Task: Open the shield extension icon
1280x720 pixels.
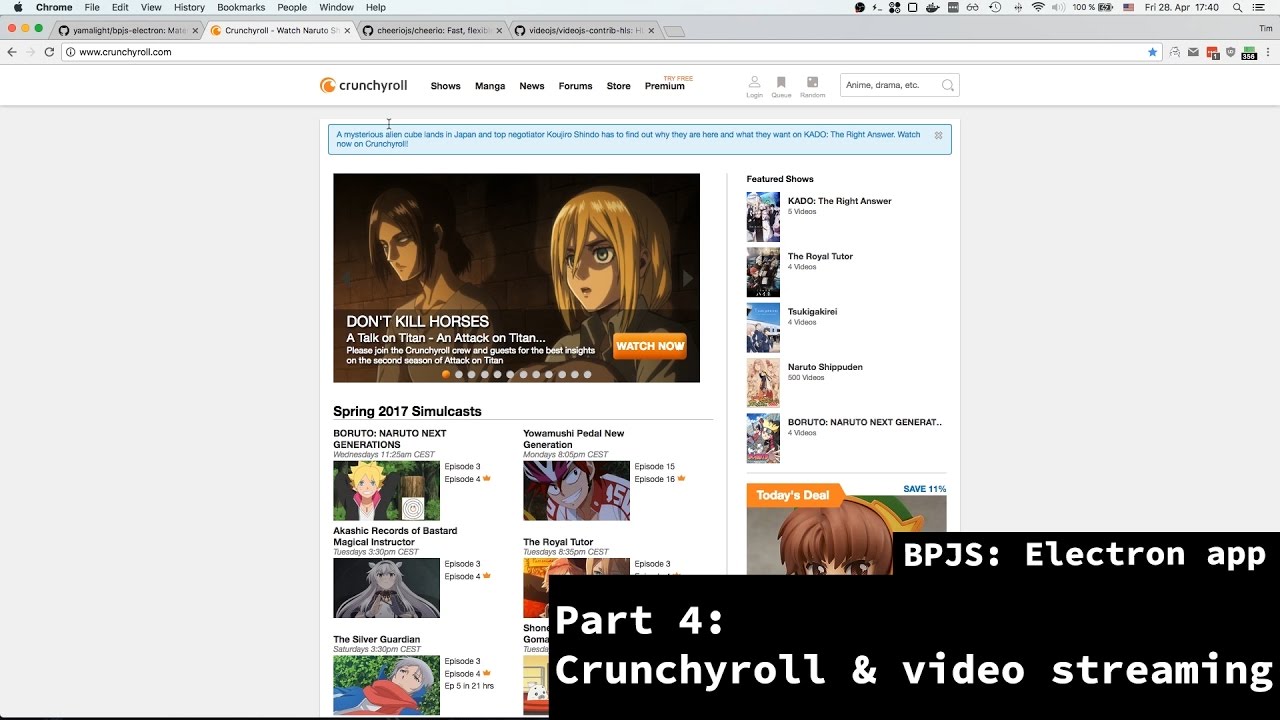Action: [x=1230, y=52]
